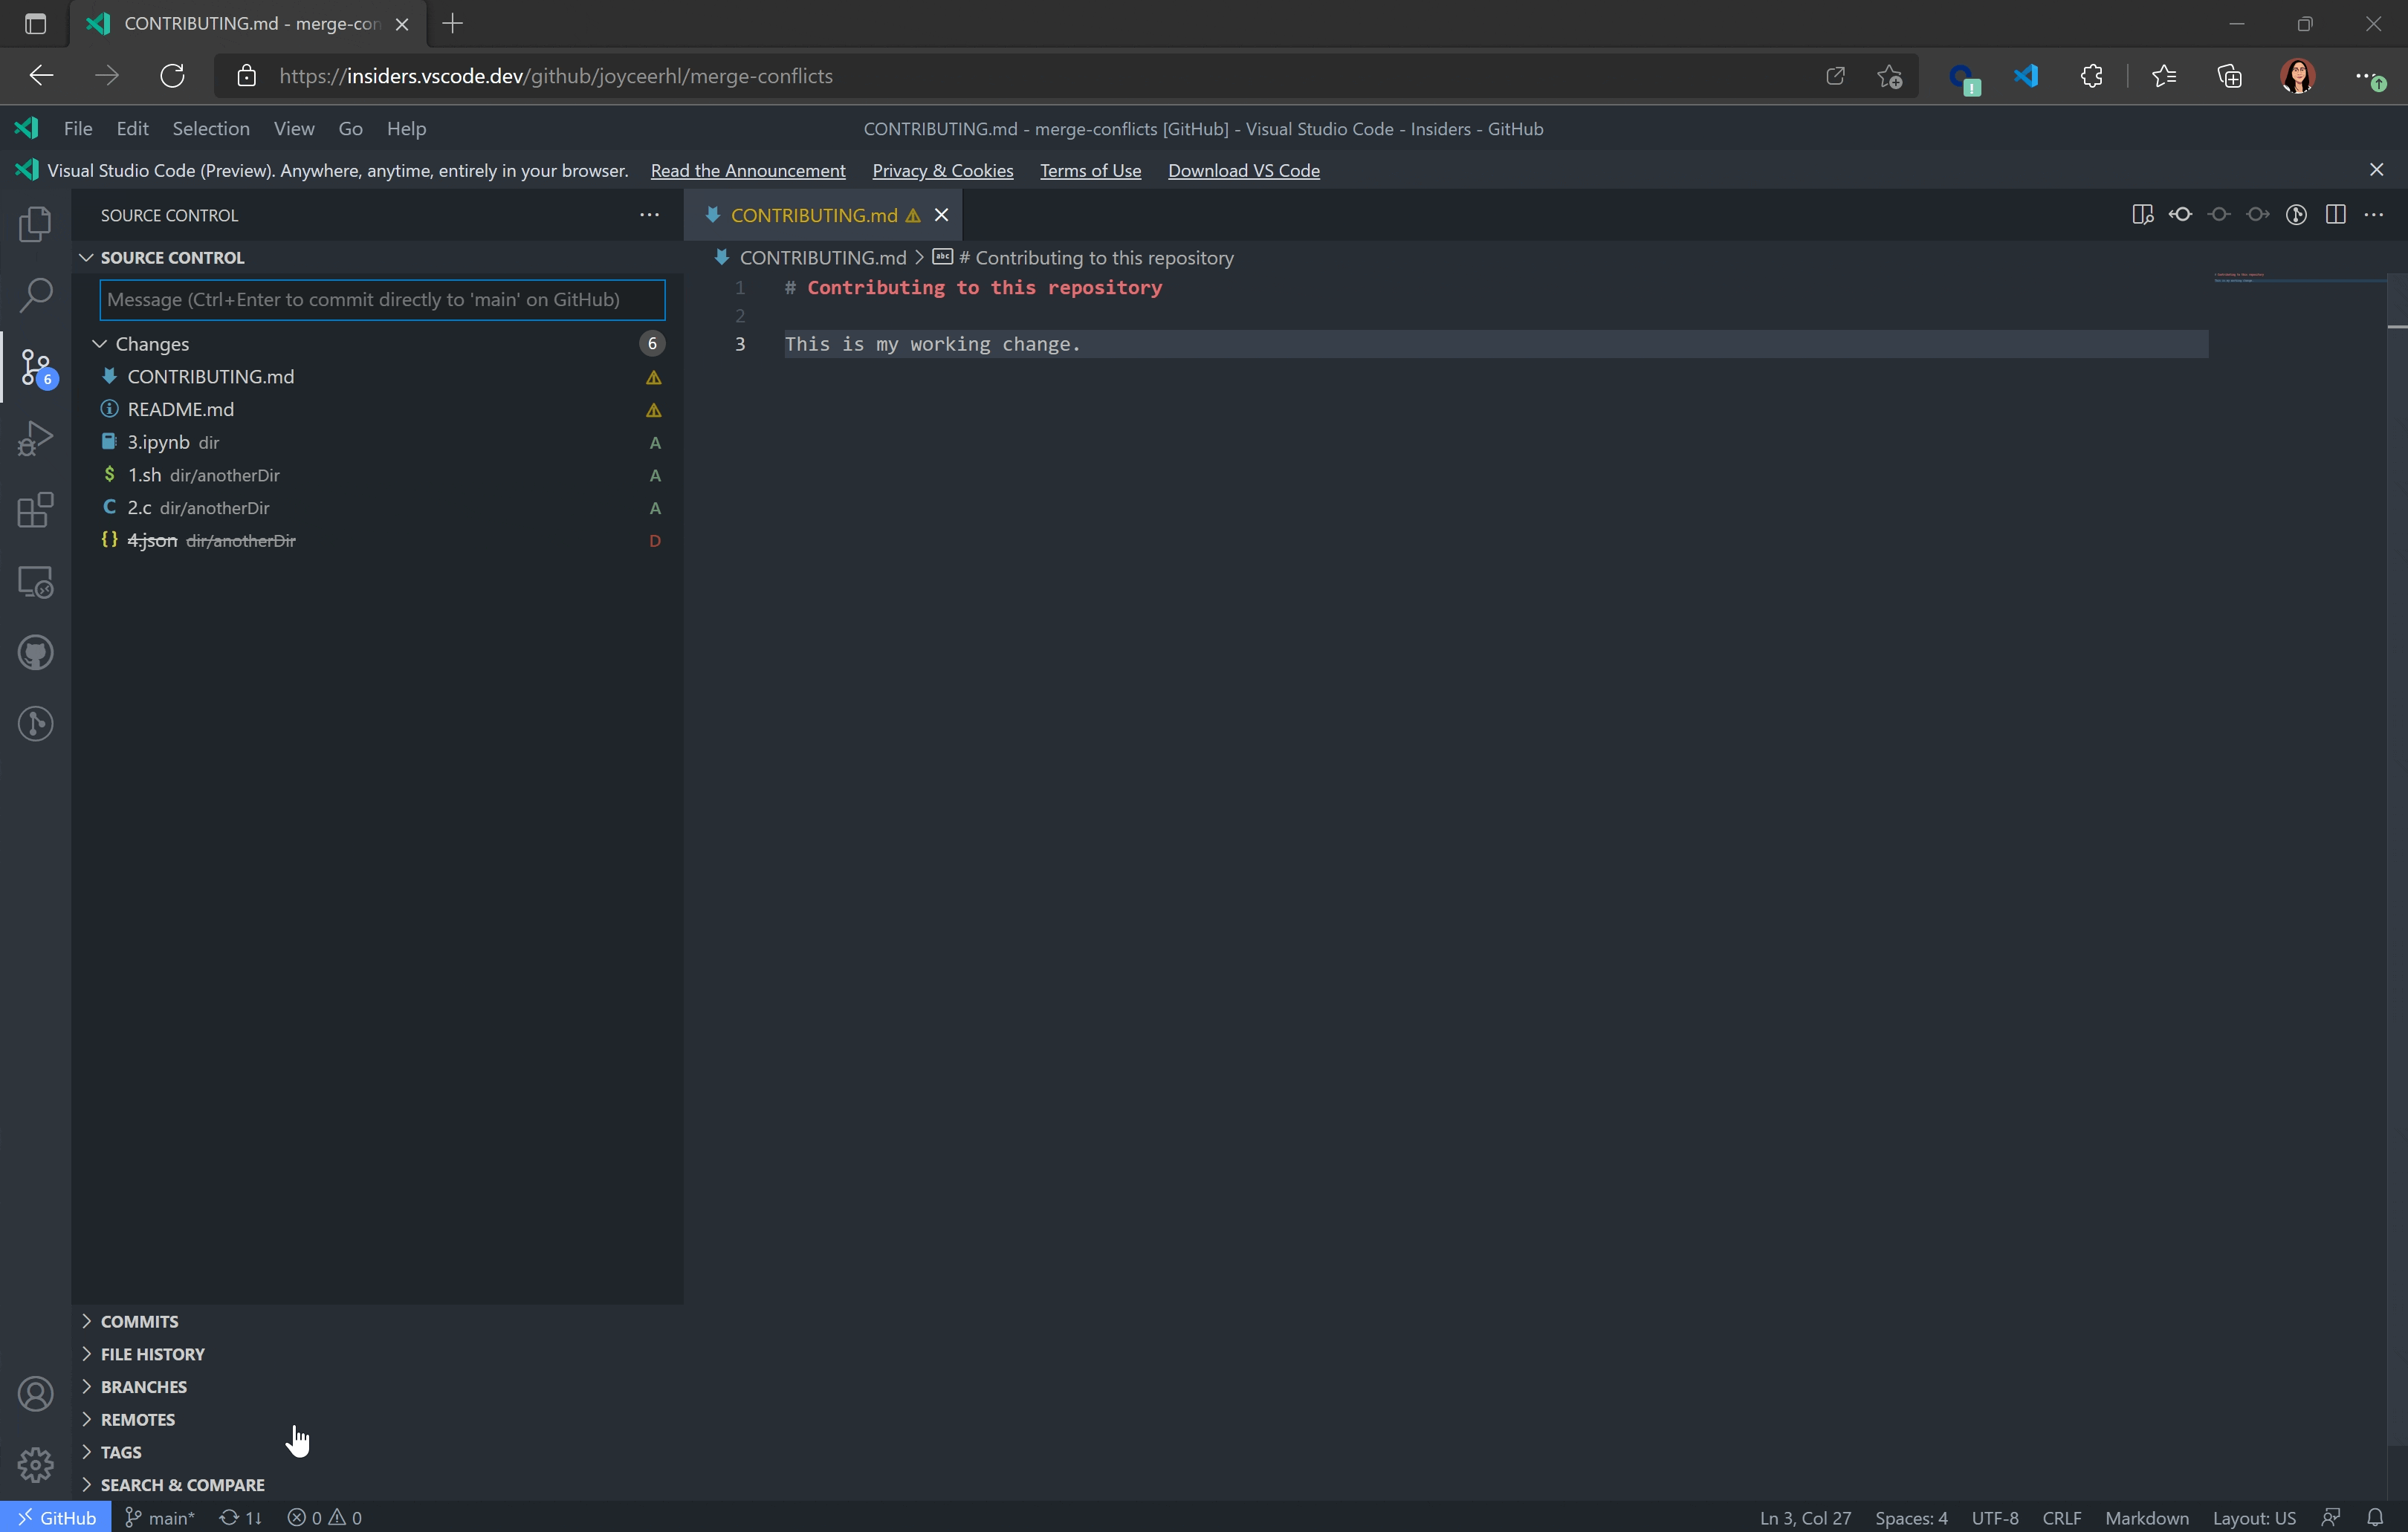Viewport: 2408px width, 1532px height.
Task: Open Source Control Views and More Actions ellipsis
Action: [x=649, y=215]
